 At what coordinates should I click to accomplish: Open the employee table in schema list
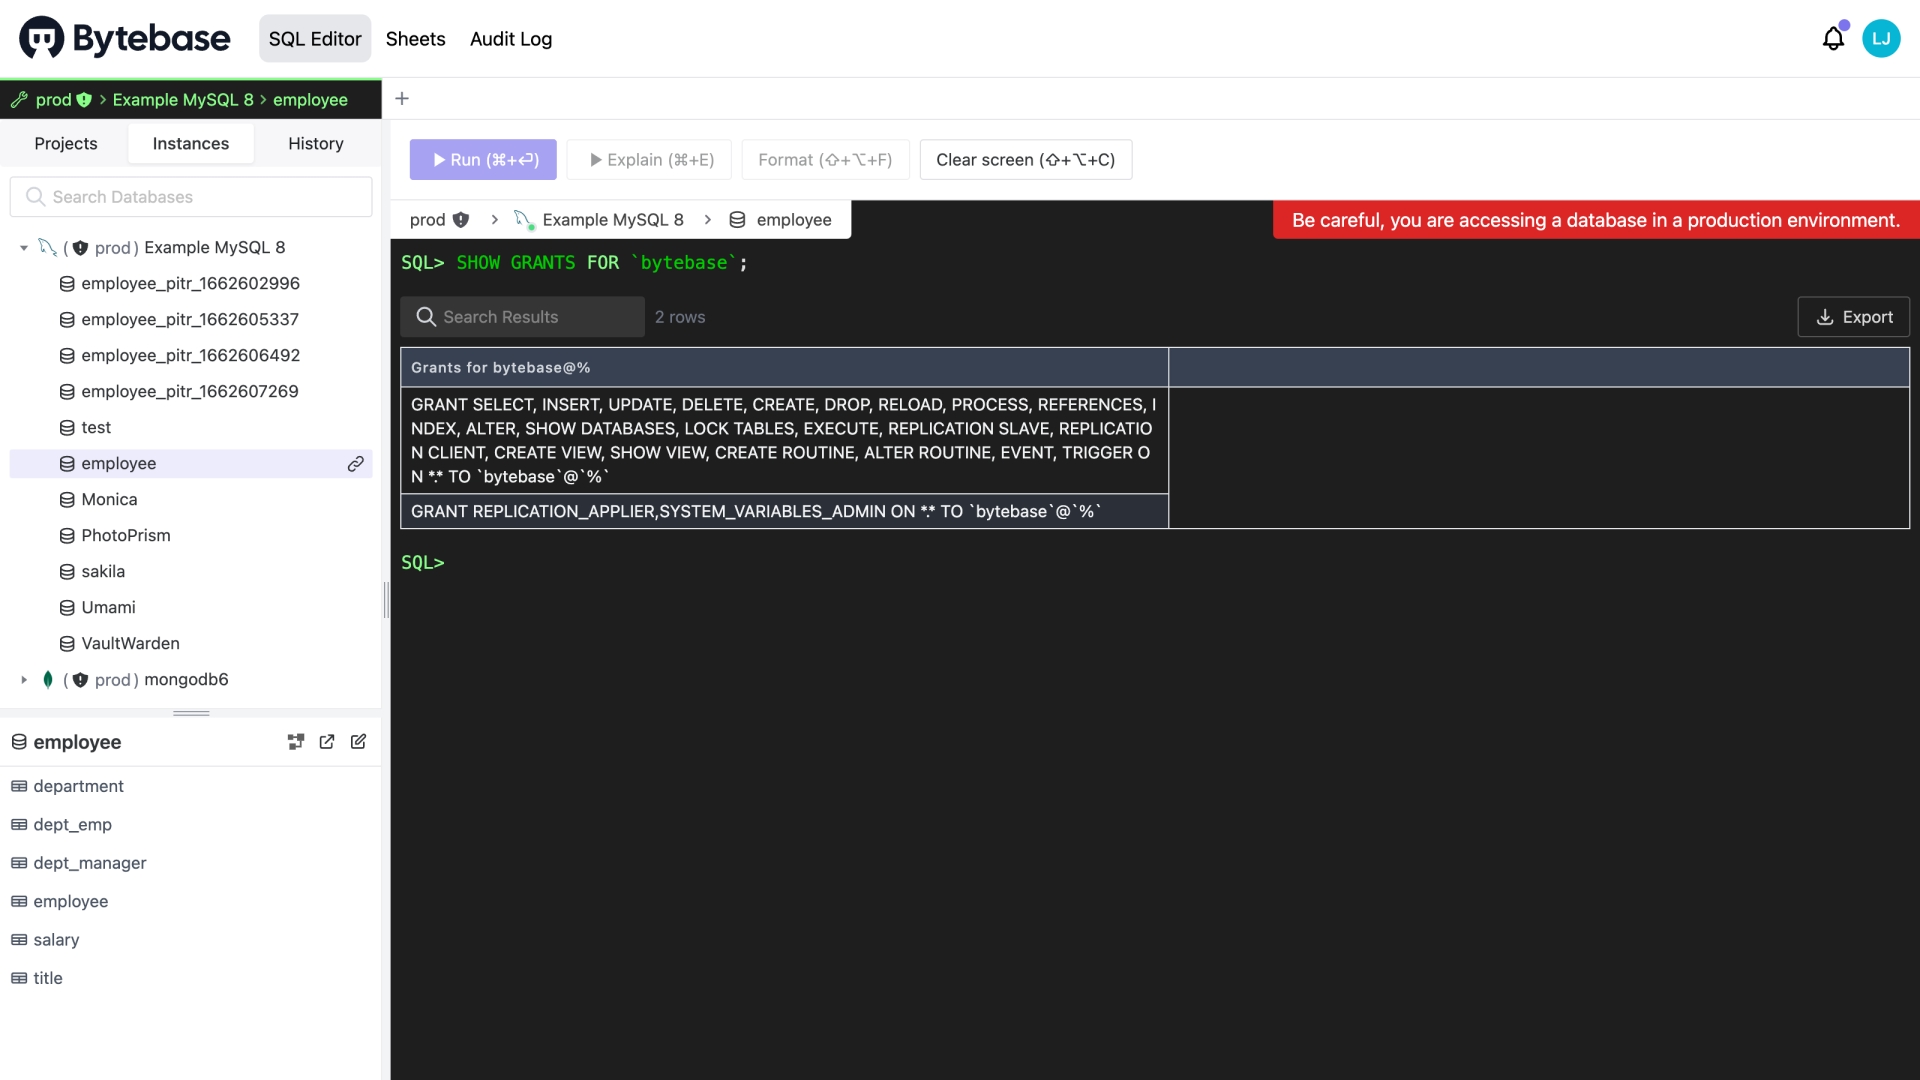click(71, 902)
